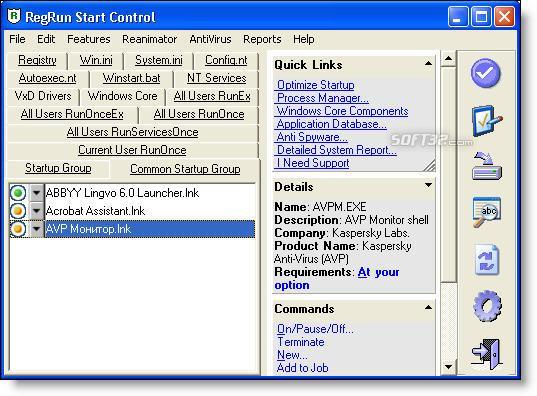
Task: Click the side panel scrollbar thumb
Action: [448, 175]
